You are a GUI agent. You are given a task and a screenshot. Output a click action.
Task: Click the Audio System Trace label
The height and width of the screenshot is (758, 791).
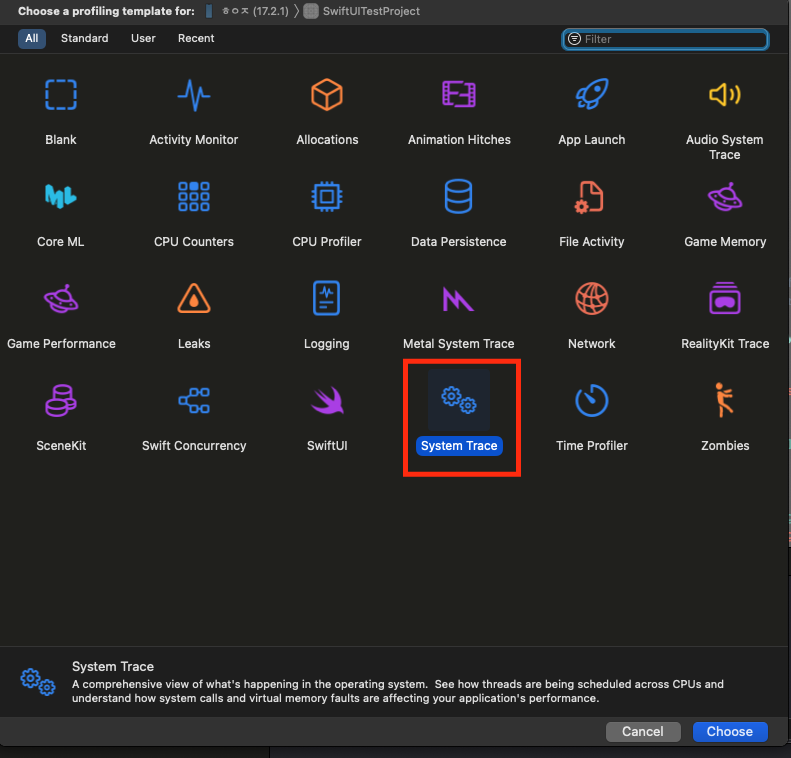pos(724,147)
